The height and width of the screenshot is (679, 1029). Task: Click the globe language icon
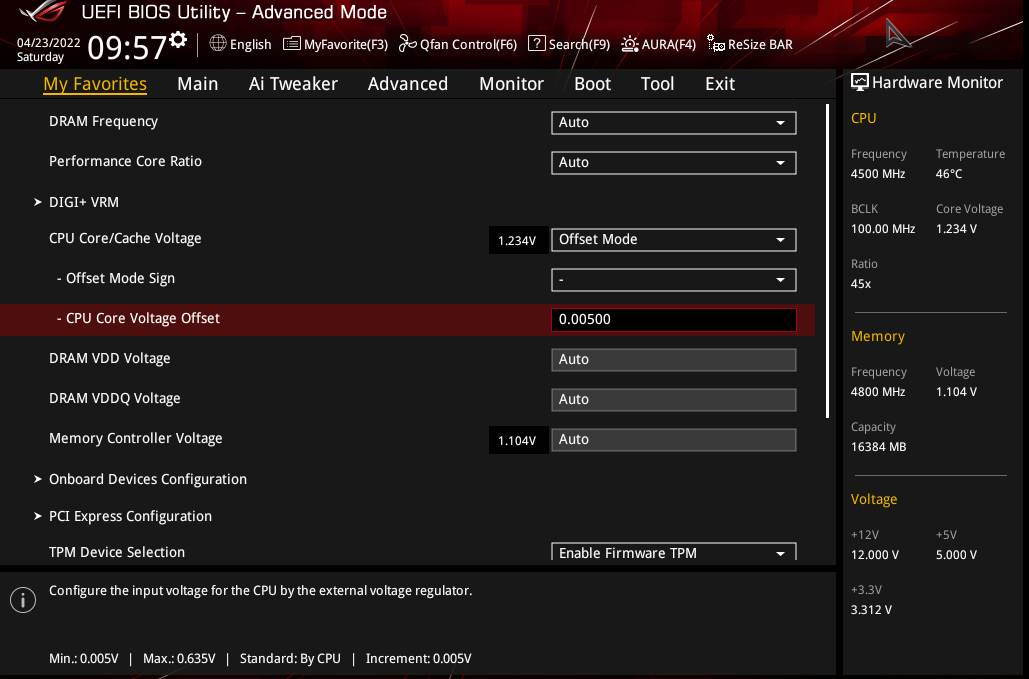(218, 43)
